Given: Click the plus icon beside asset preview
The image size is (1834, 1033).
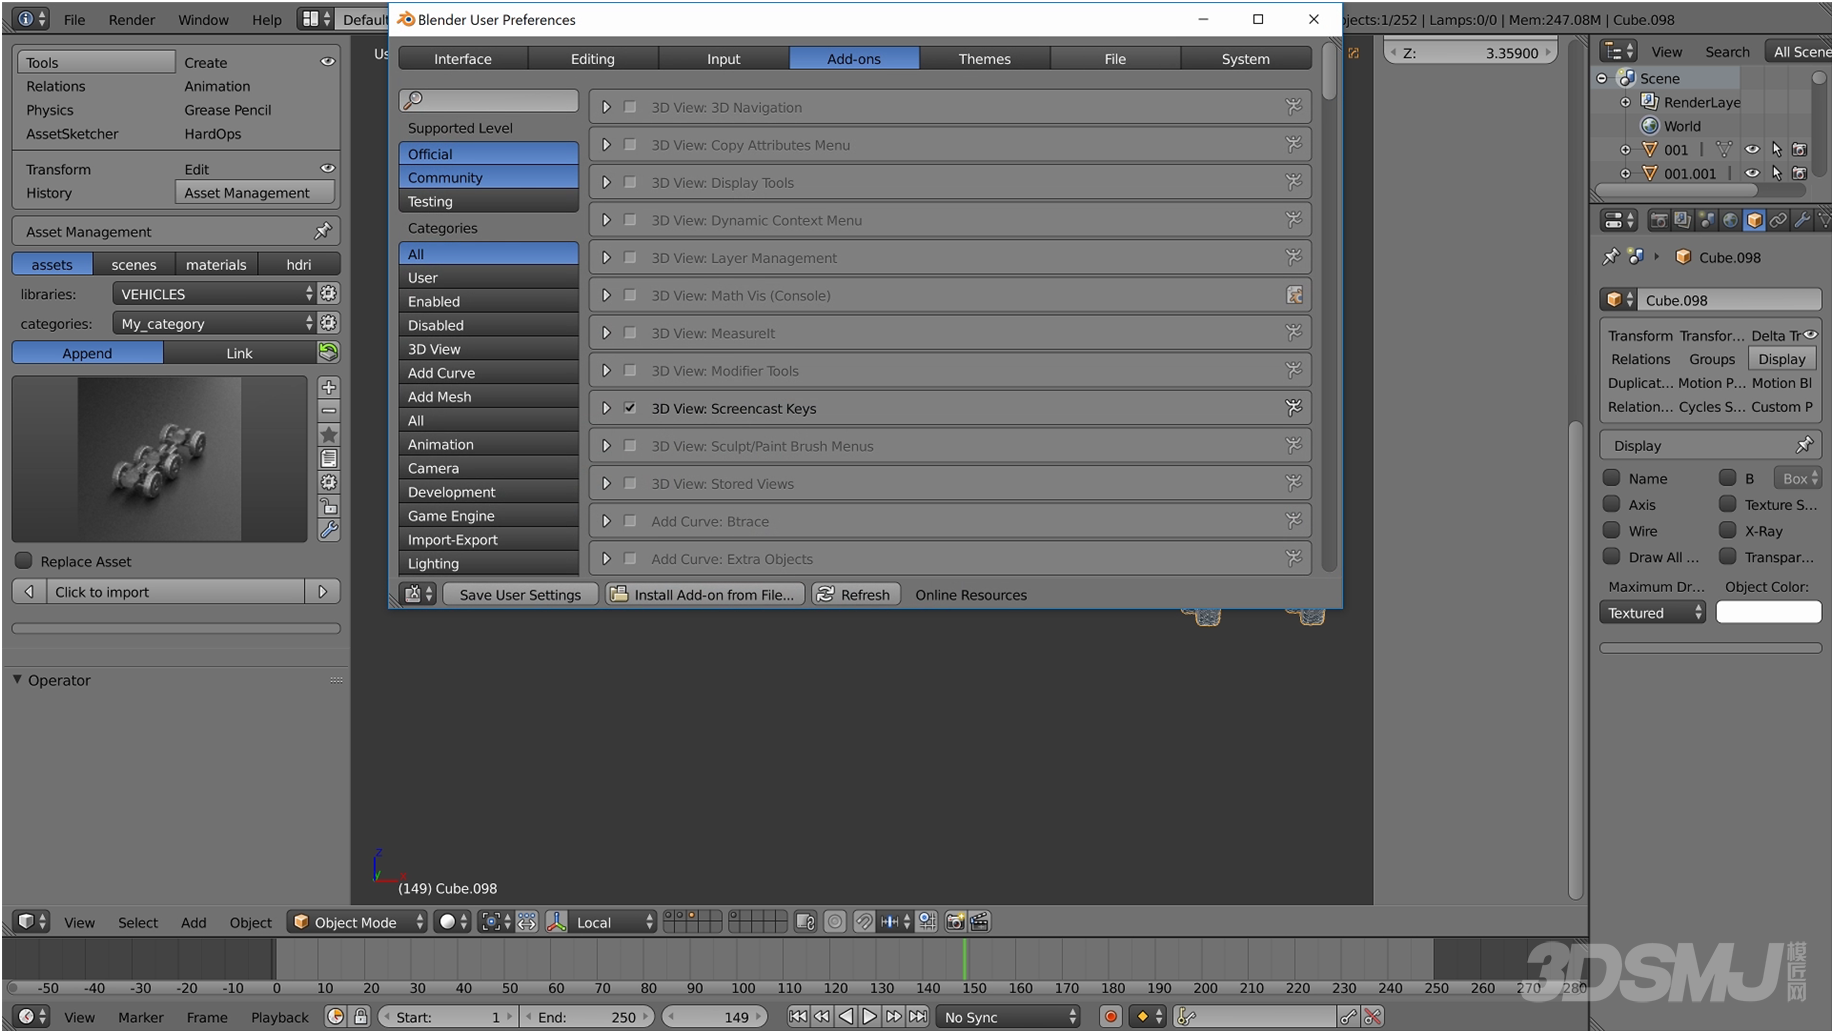Looking at the screenshot, I should tap(328, 387).
